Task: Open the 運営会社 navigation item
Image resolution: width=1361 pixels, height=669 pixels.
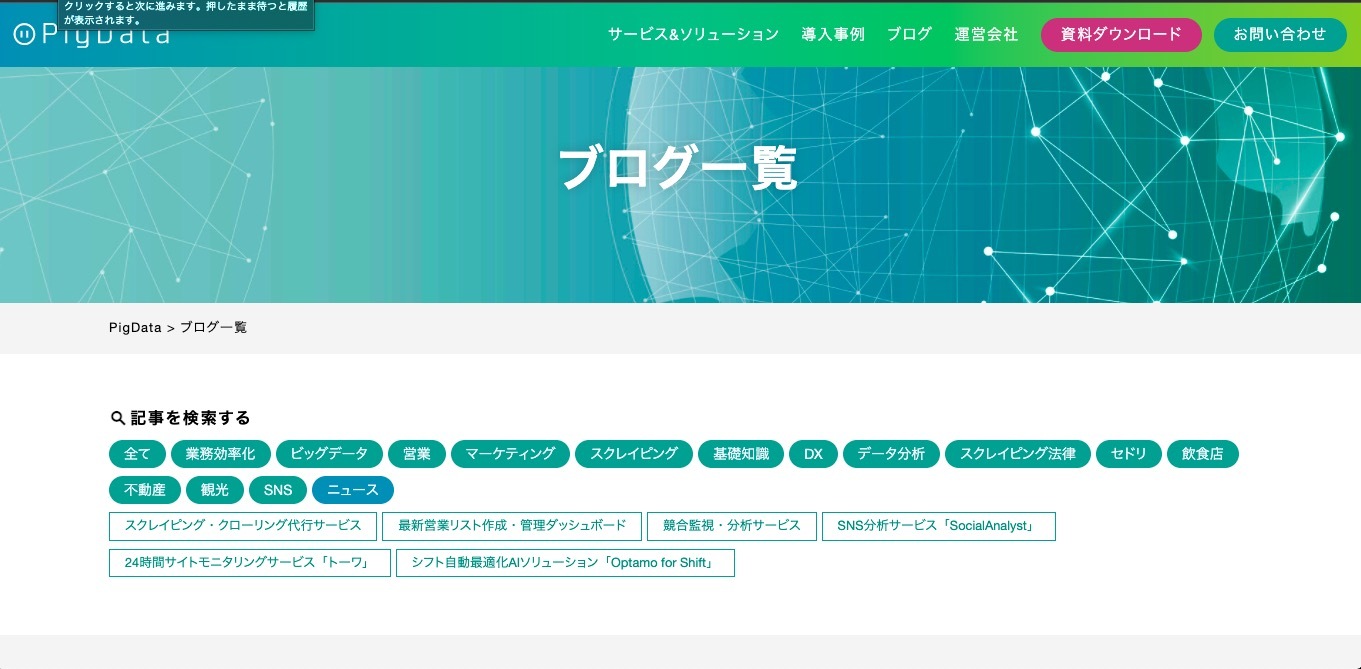Action: click(x=986, y=34)
